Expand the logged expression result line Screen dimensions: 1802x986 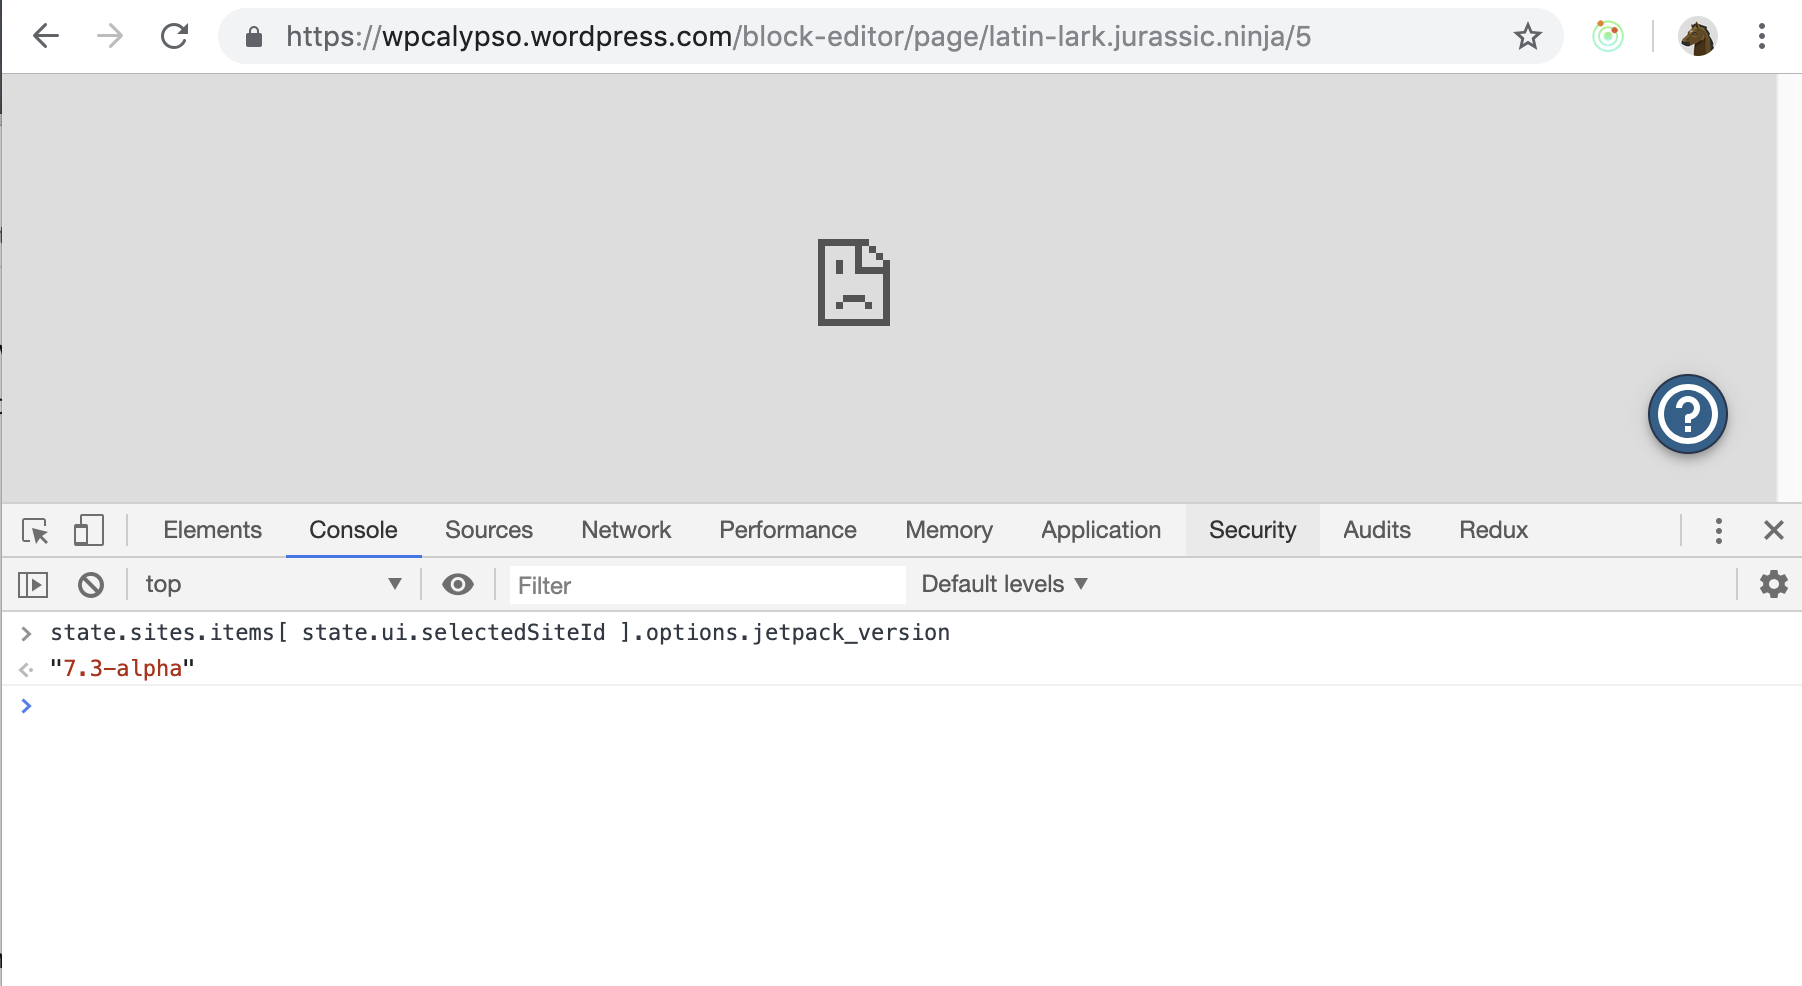coord(26,668)
